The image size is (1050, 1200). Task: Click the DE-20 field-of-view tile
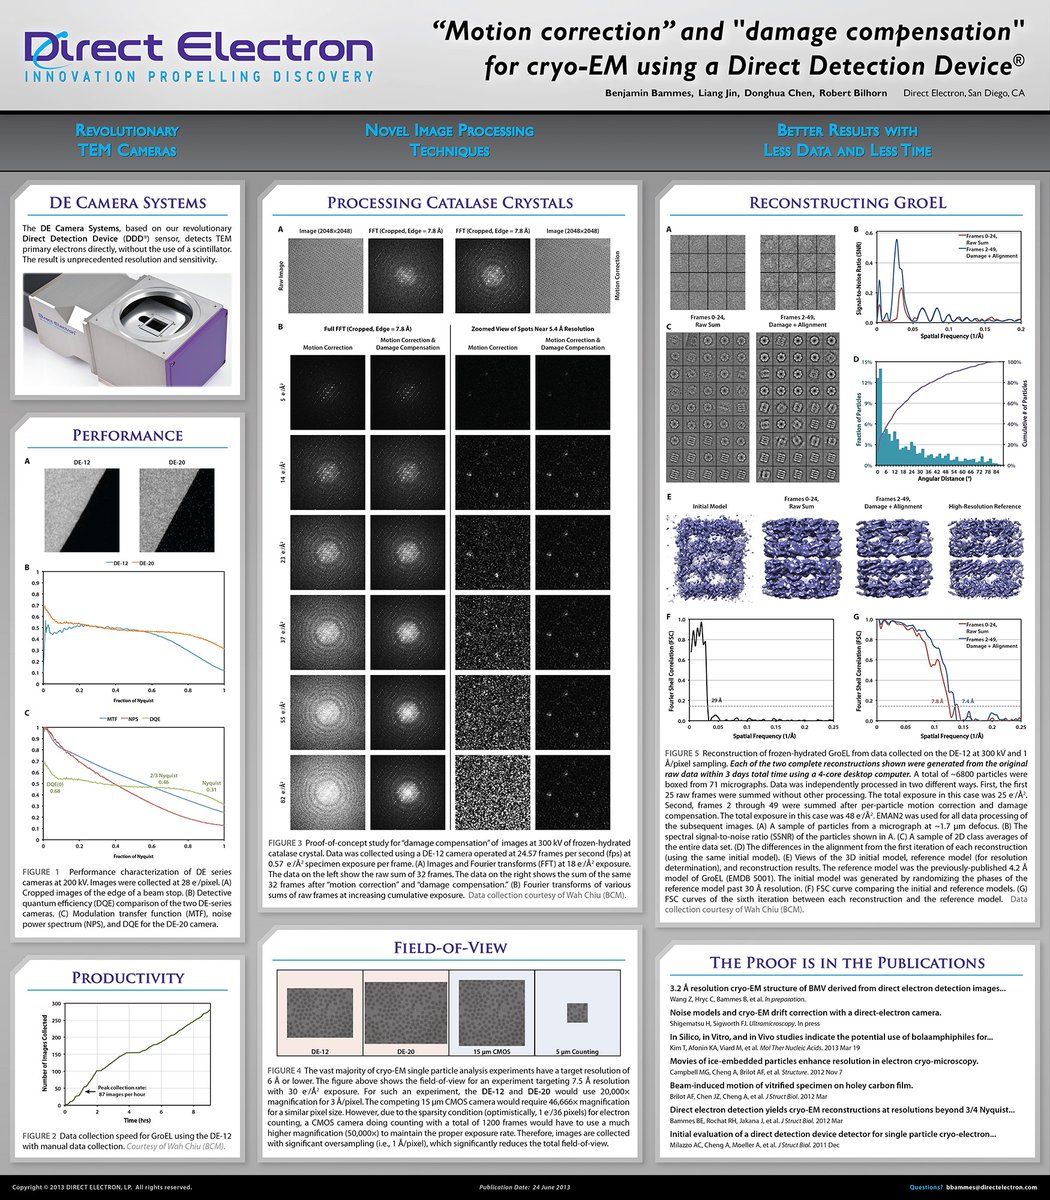point(405,1014)
